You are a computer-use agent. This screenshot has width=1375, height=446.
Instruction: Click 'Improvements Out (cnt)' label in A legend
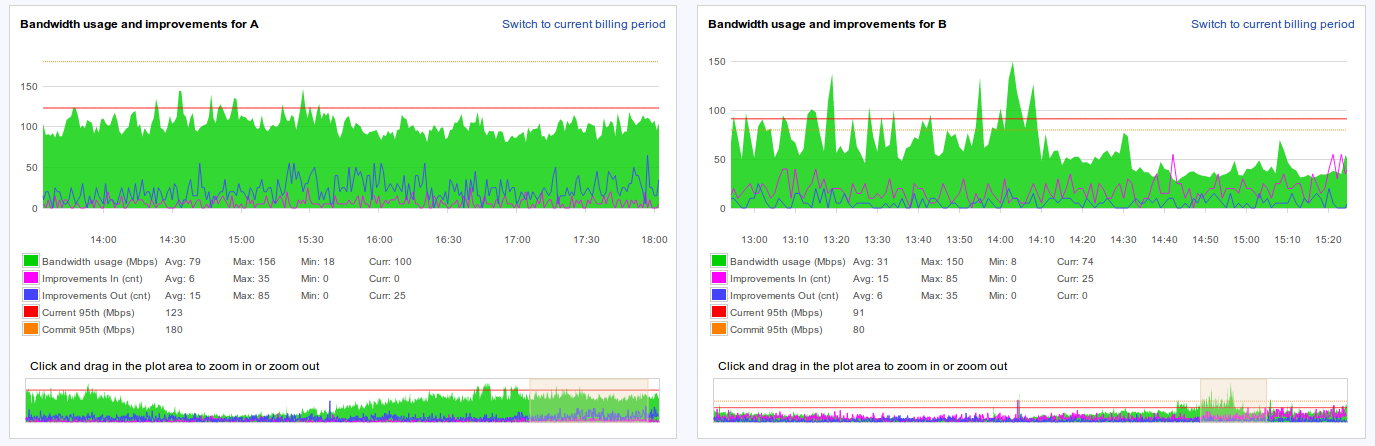click(95, 296)
